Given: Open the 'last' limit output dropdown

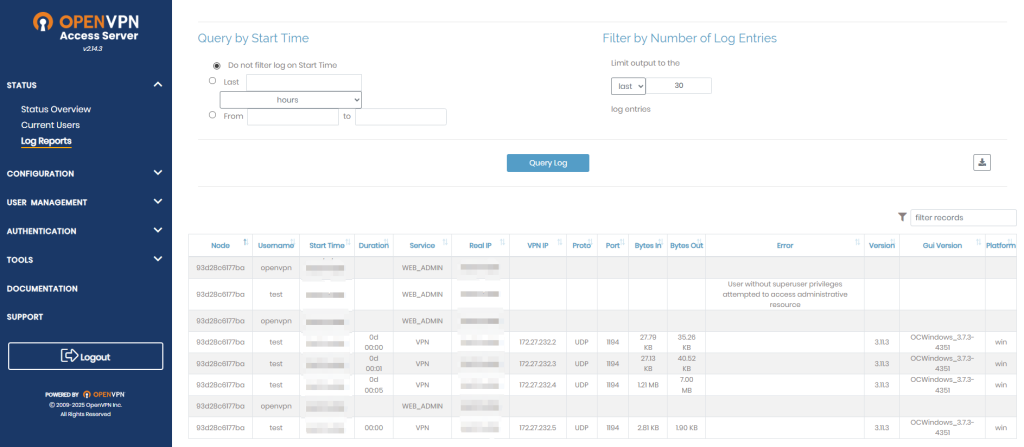Looking at the screenshot, I should click(x=629, y=86).
